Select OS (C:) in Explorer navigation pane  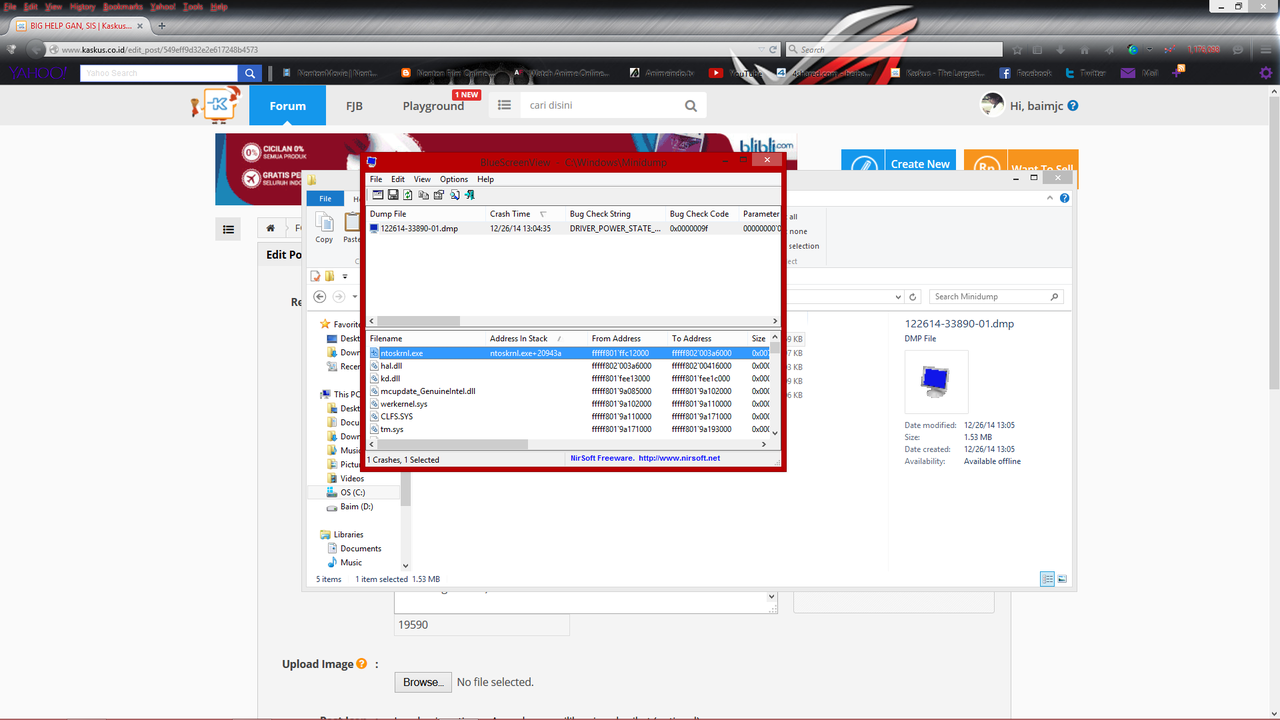[x=353, y=493]
